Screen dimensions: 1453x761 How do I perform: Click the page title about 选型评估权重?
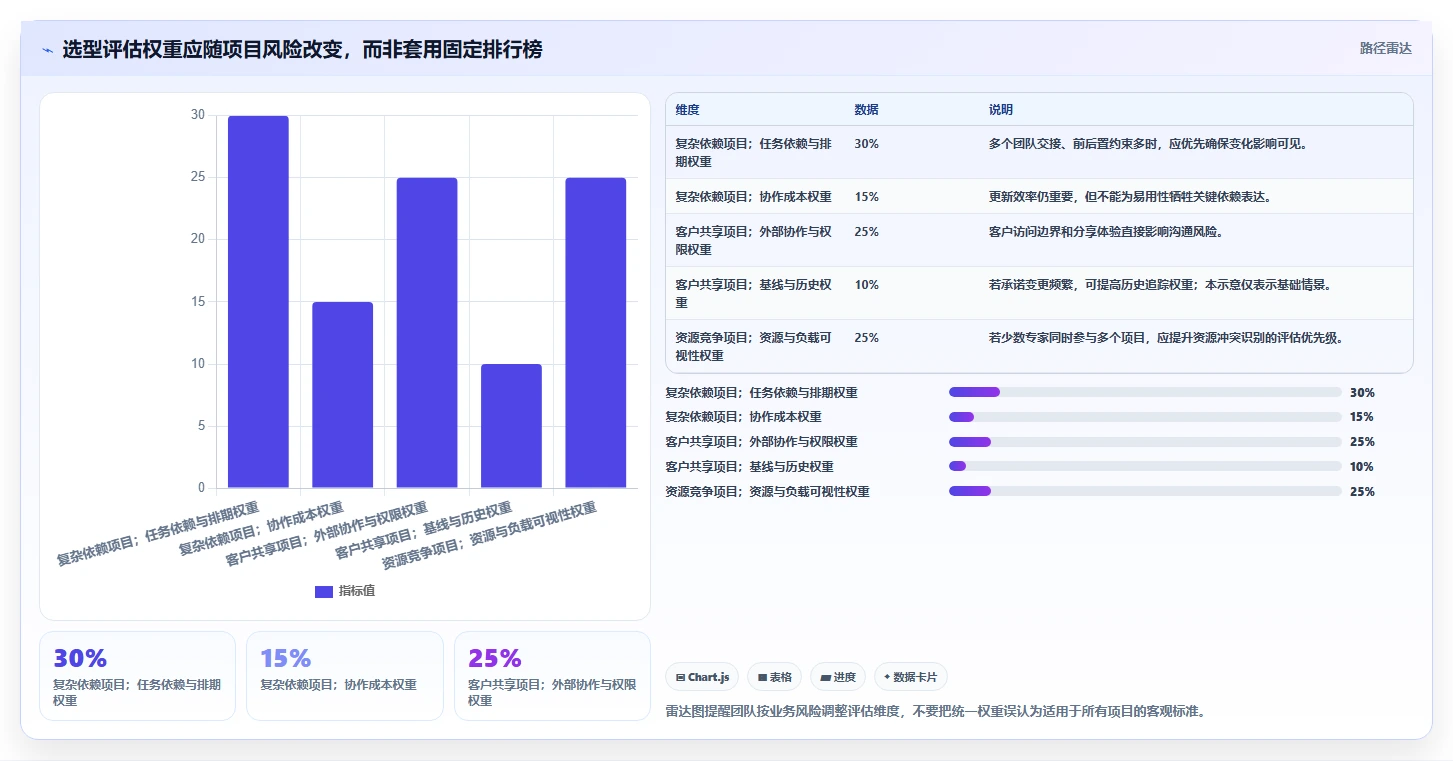click(302, 49)
